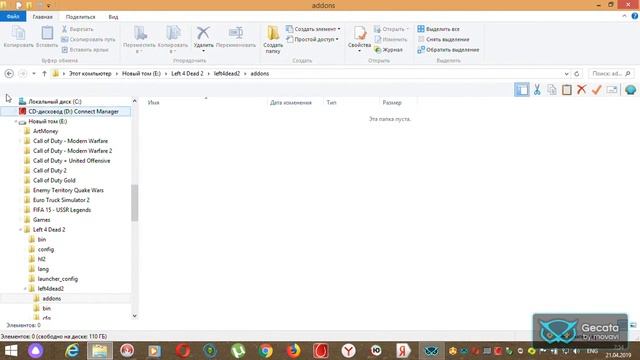Screen dimensions: 640x360
Task: Open Windows Start button
Action: 11,351
